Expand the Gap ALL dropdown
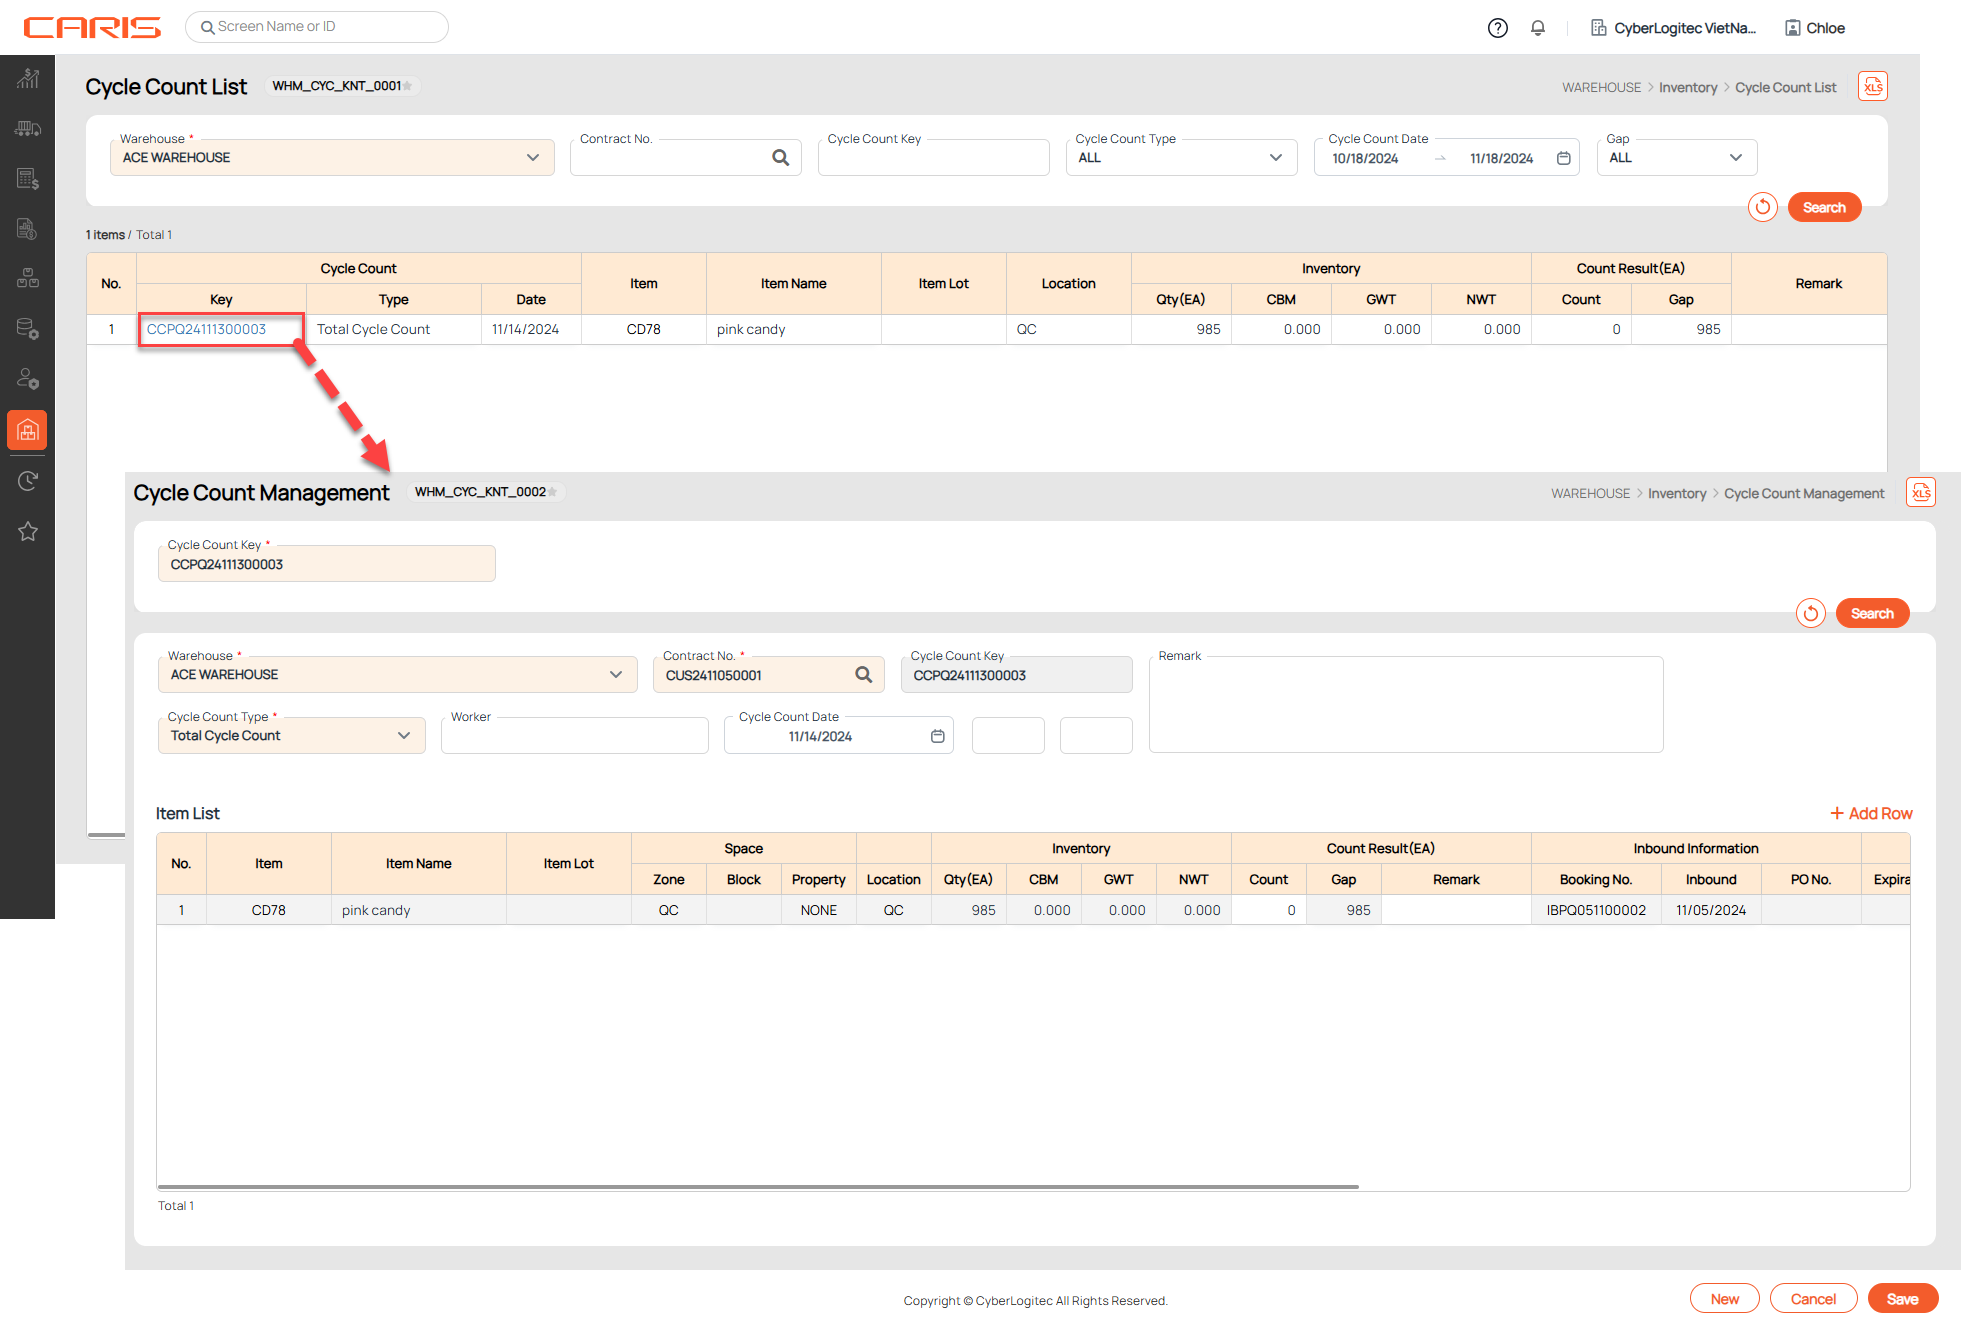The height and width of the screenshot is (1319, 1961). [x=1735, y=158]
